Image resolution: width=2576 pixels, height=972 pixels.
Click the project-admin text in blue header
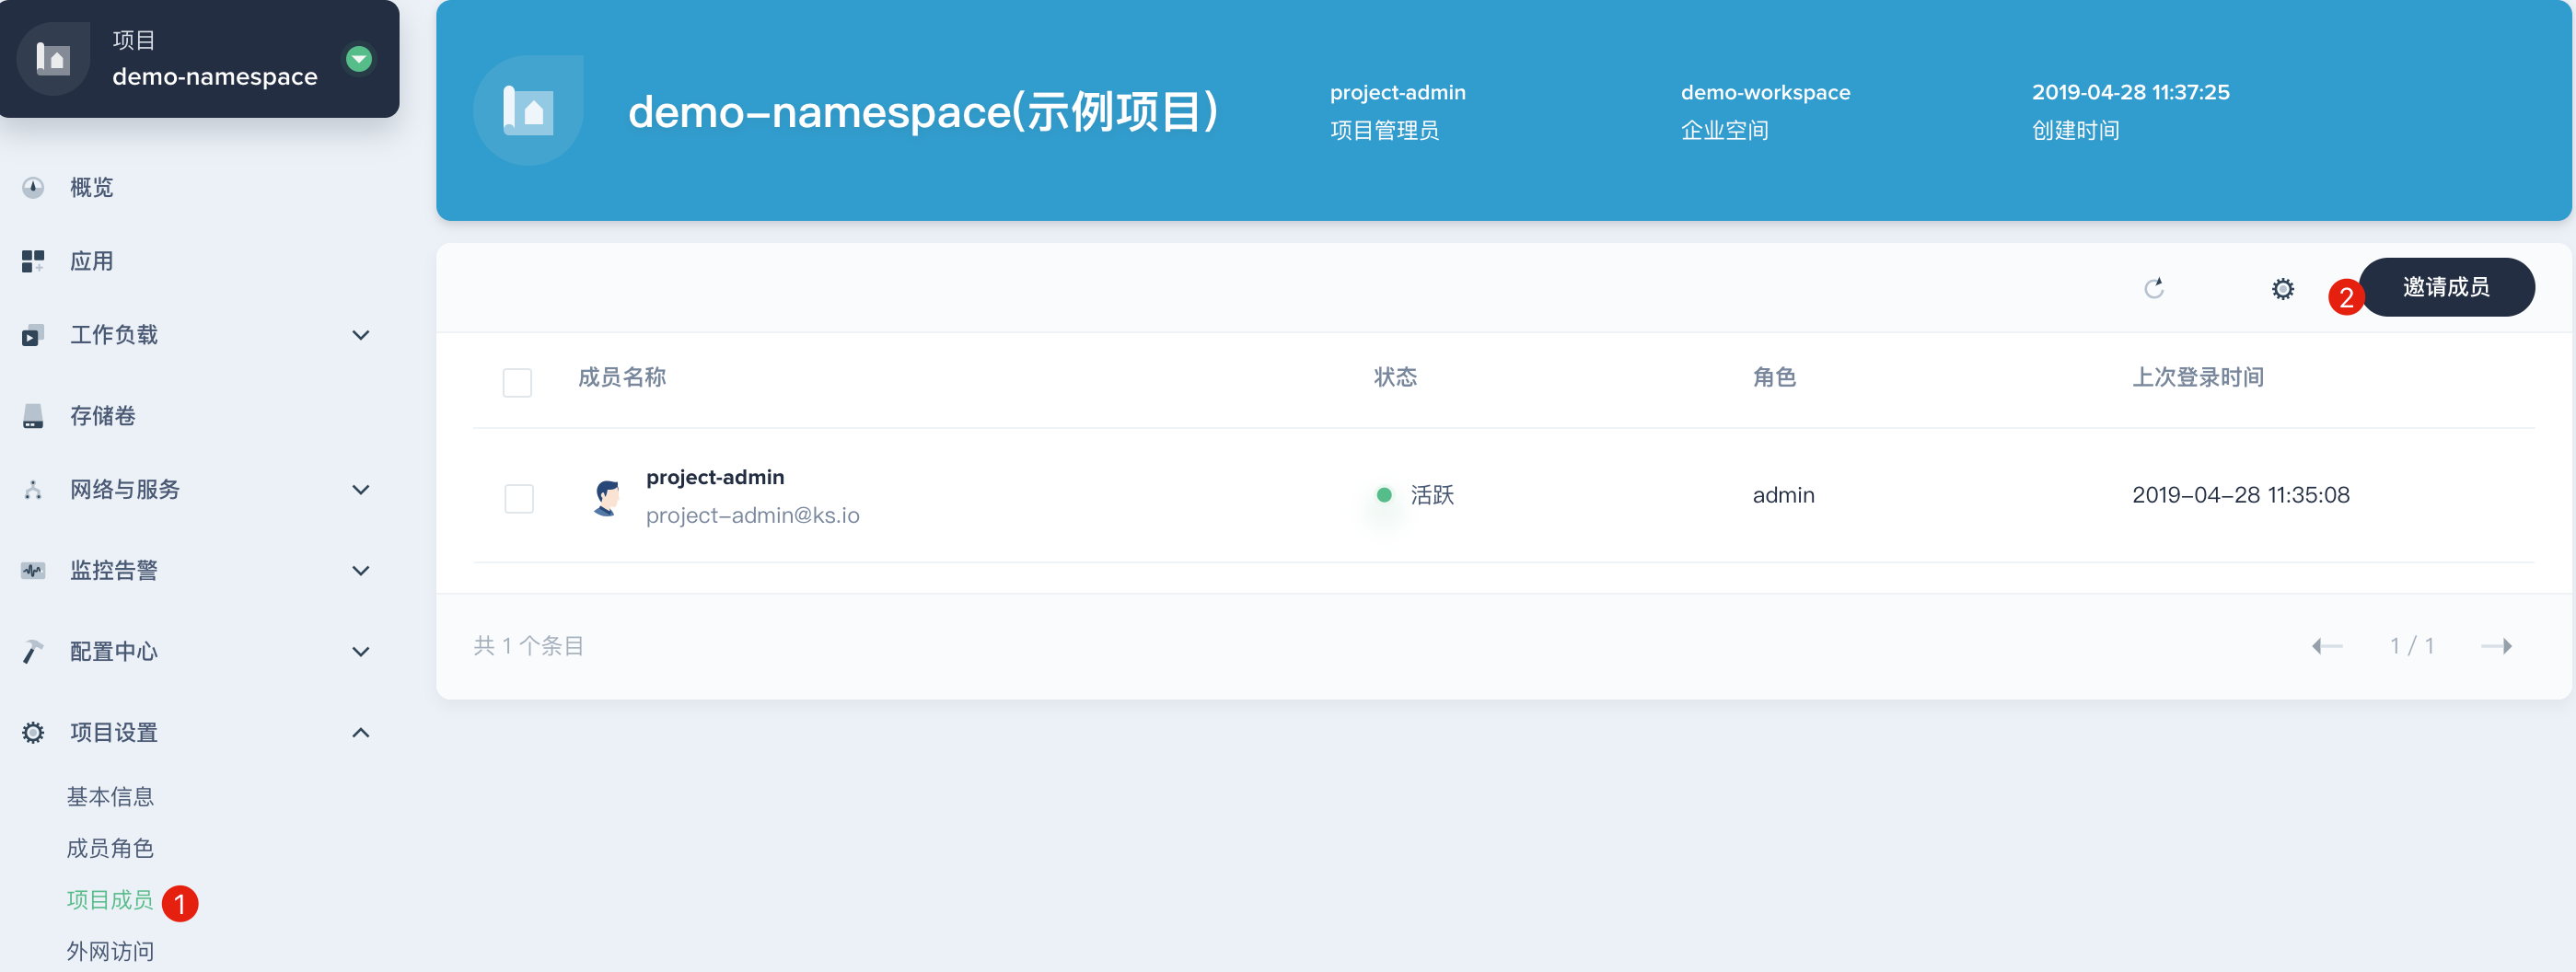tap(1397, 93)
